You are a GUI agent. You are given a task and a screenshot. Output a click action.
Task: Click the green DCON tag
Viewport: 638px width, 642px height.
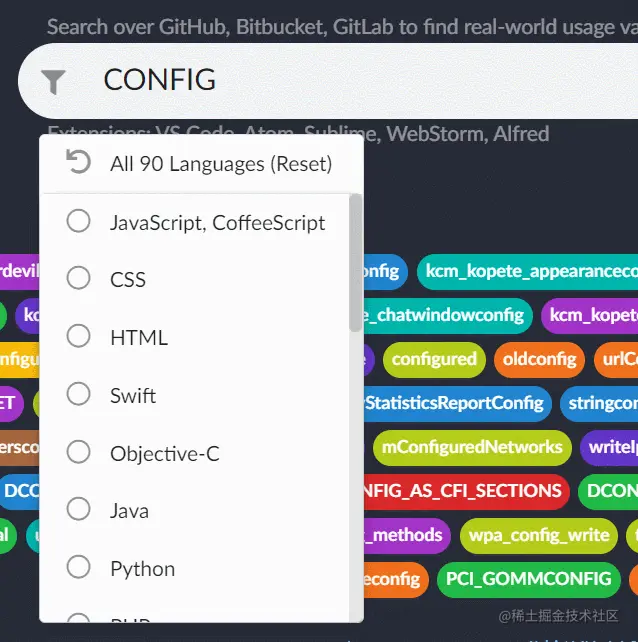(608, 492)
